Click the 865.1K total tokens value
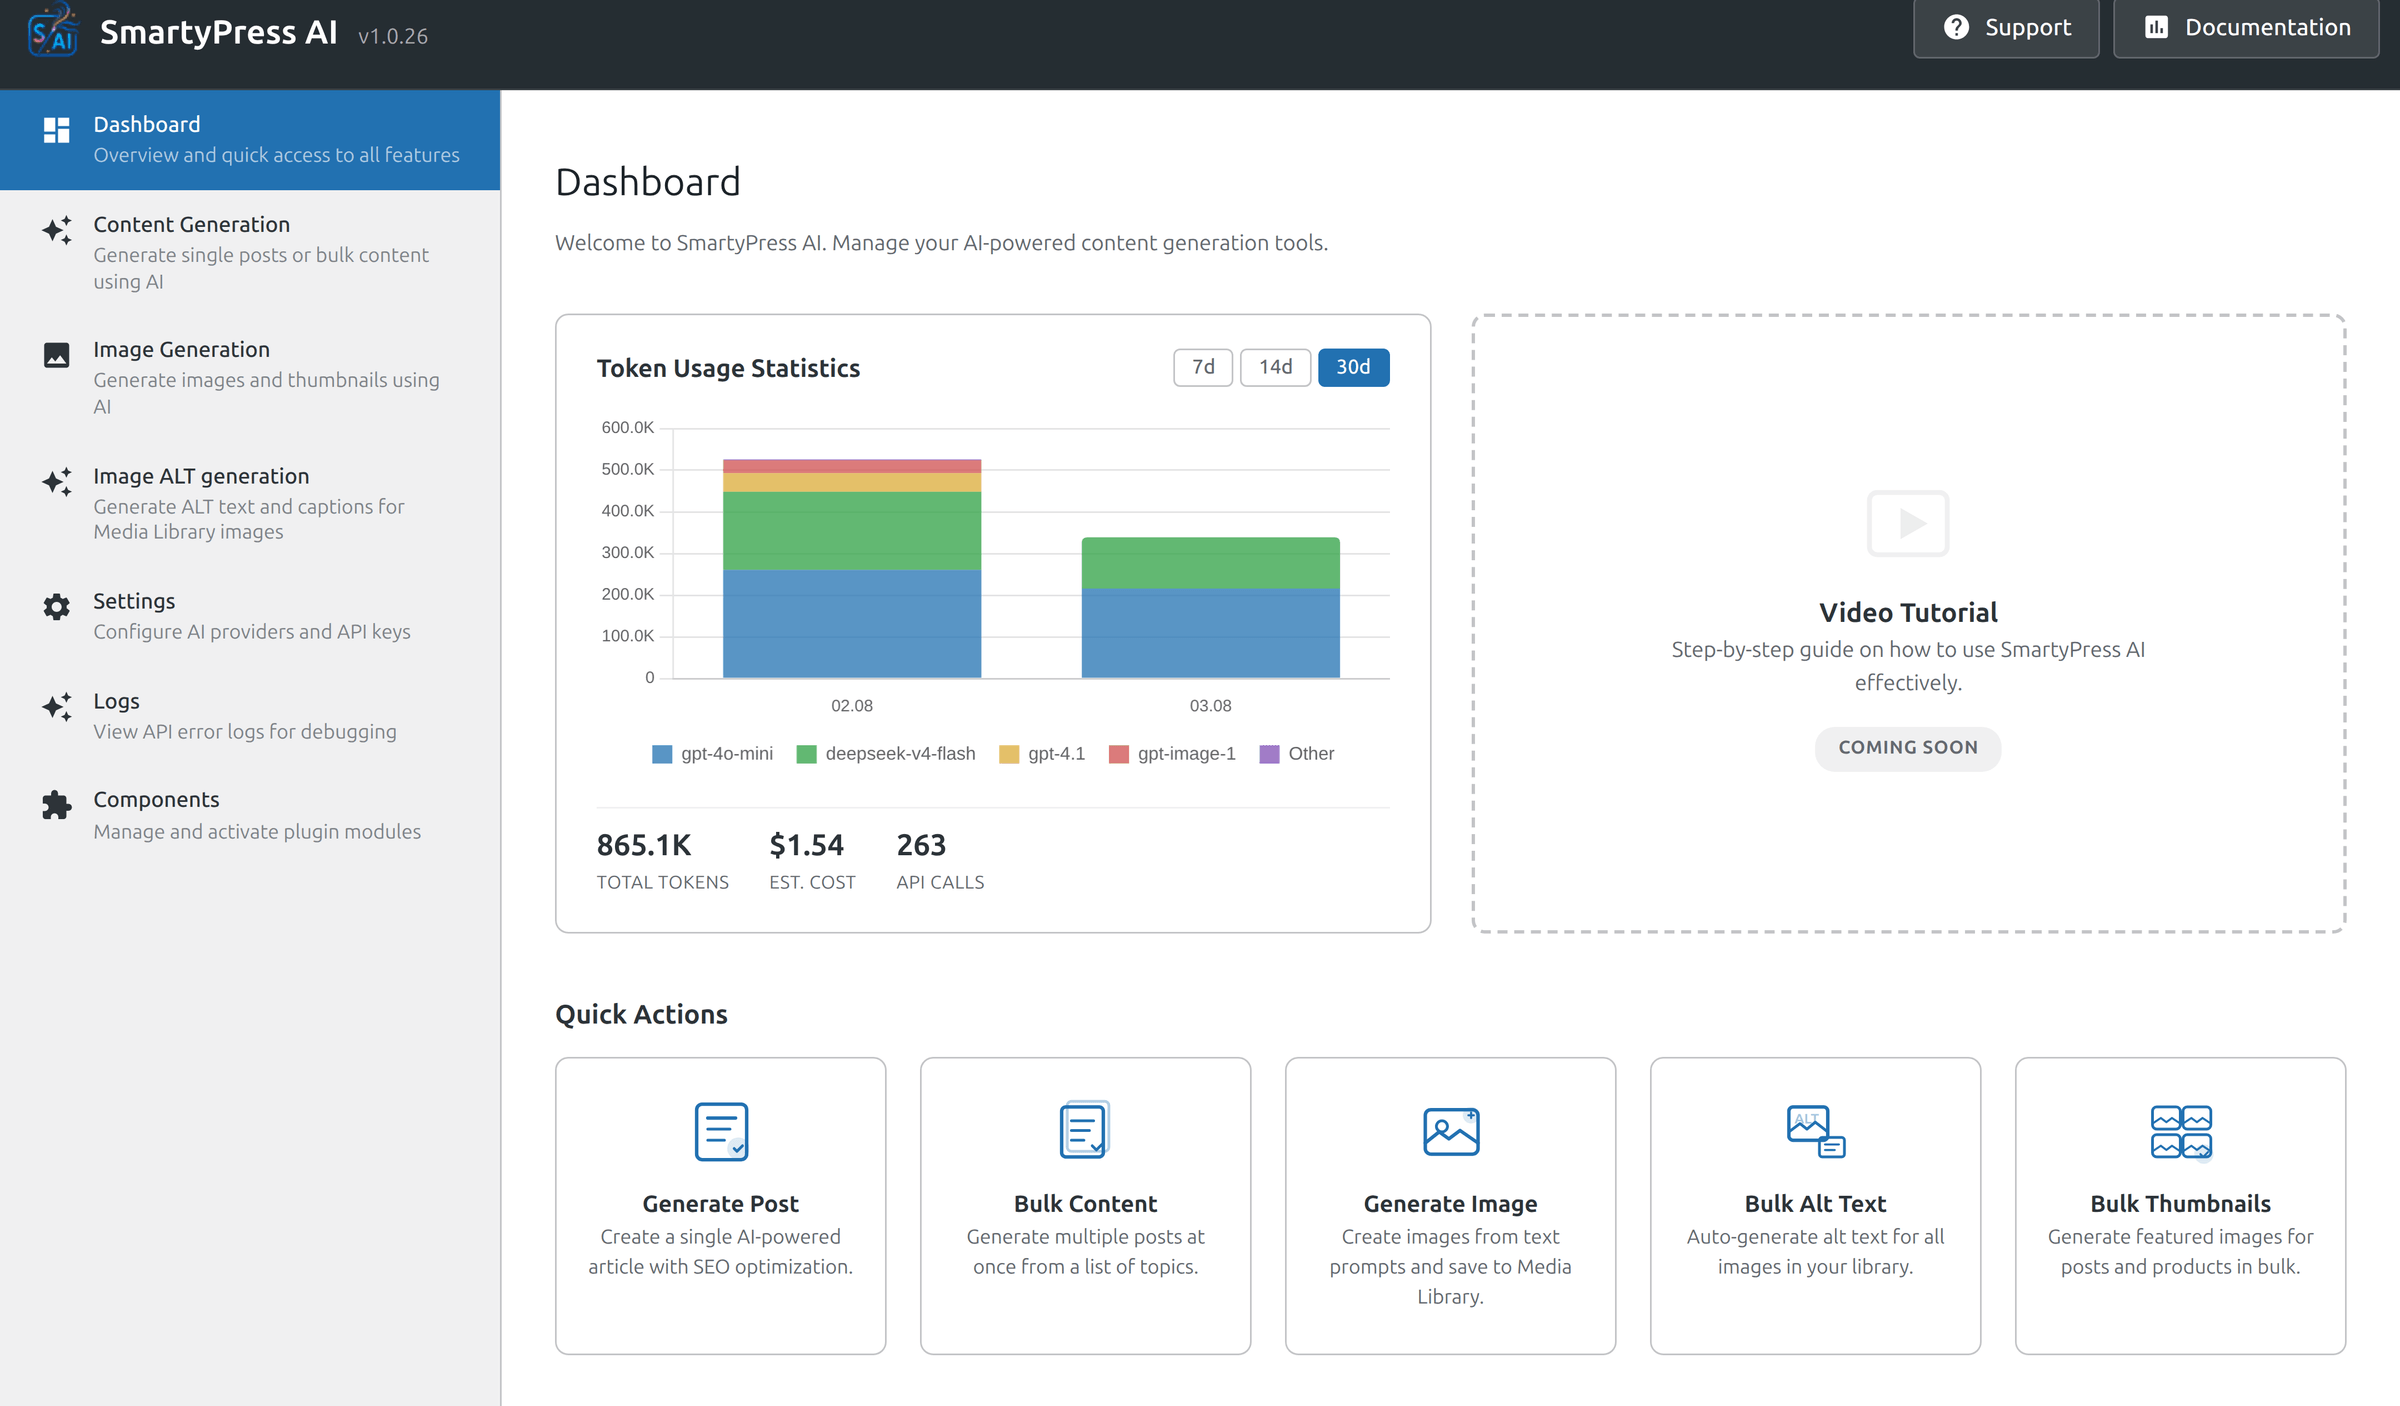This screenshot has height=1406, width=2400. (x=644, y=846)
